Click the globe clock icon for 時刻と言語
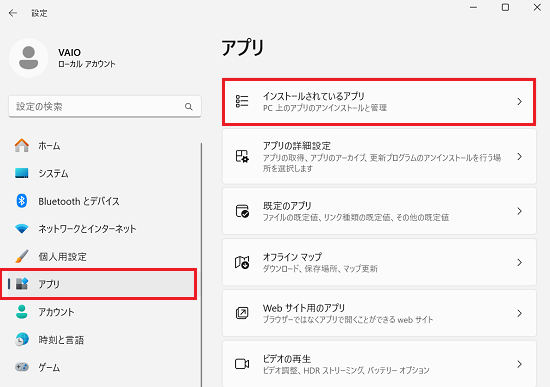550x387 pixels. pyautogui.click(x=22, y=339)
